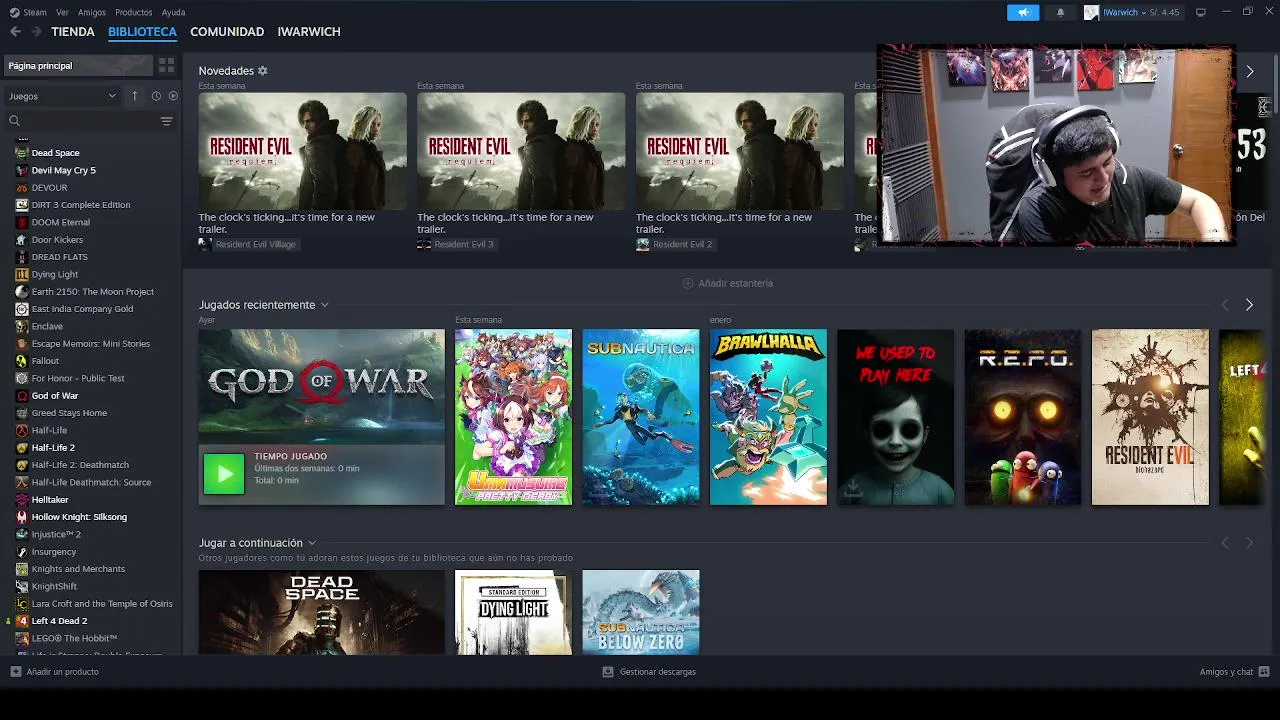Go to the BIBLIOTECA tab
The image size is (1280, 720).
[x=142, y=32]
